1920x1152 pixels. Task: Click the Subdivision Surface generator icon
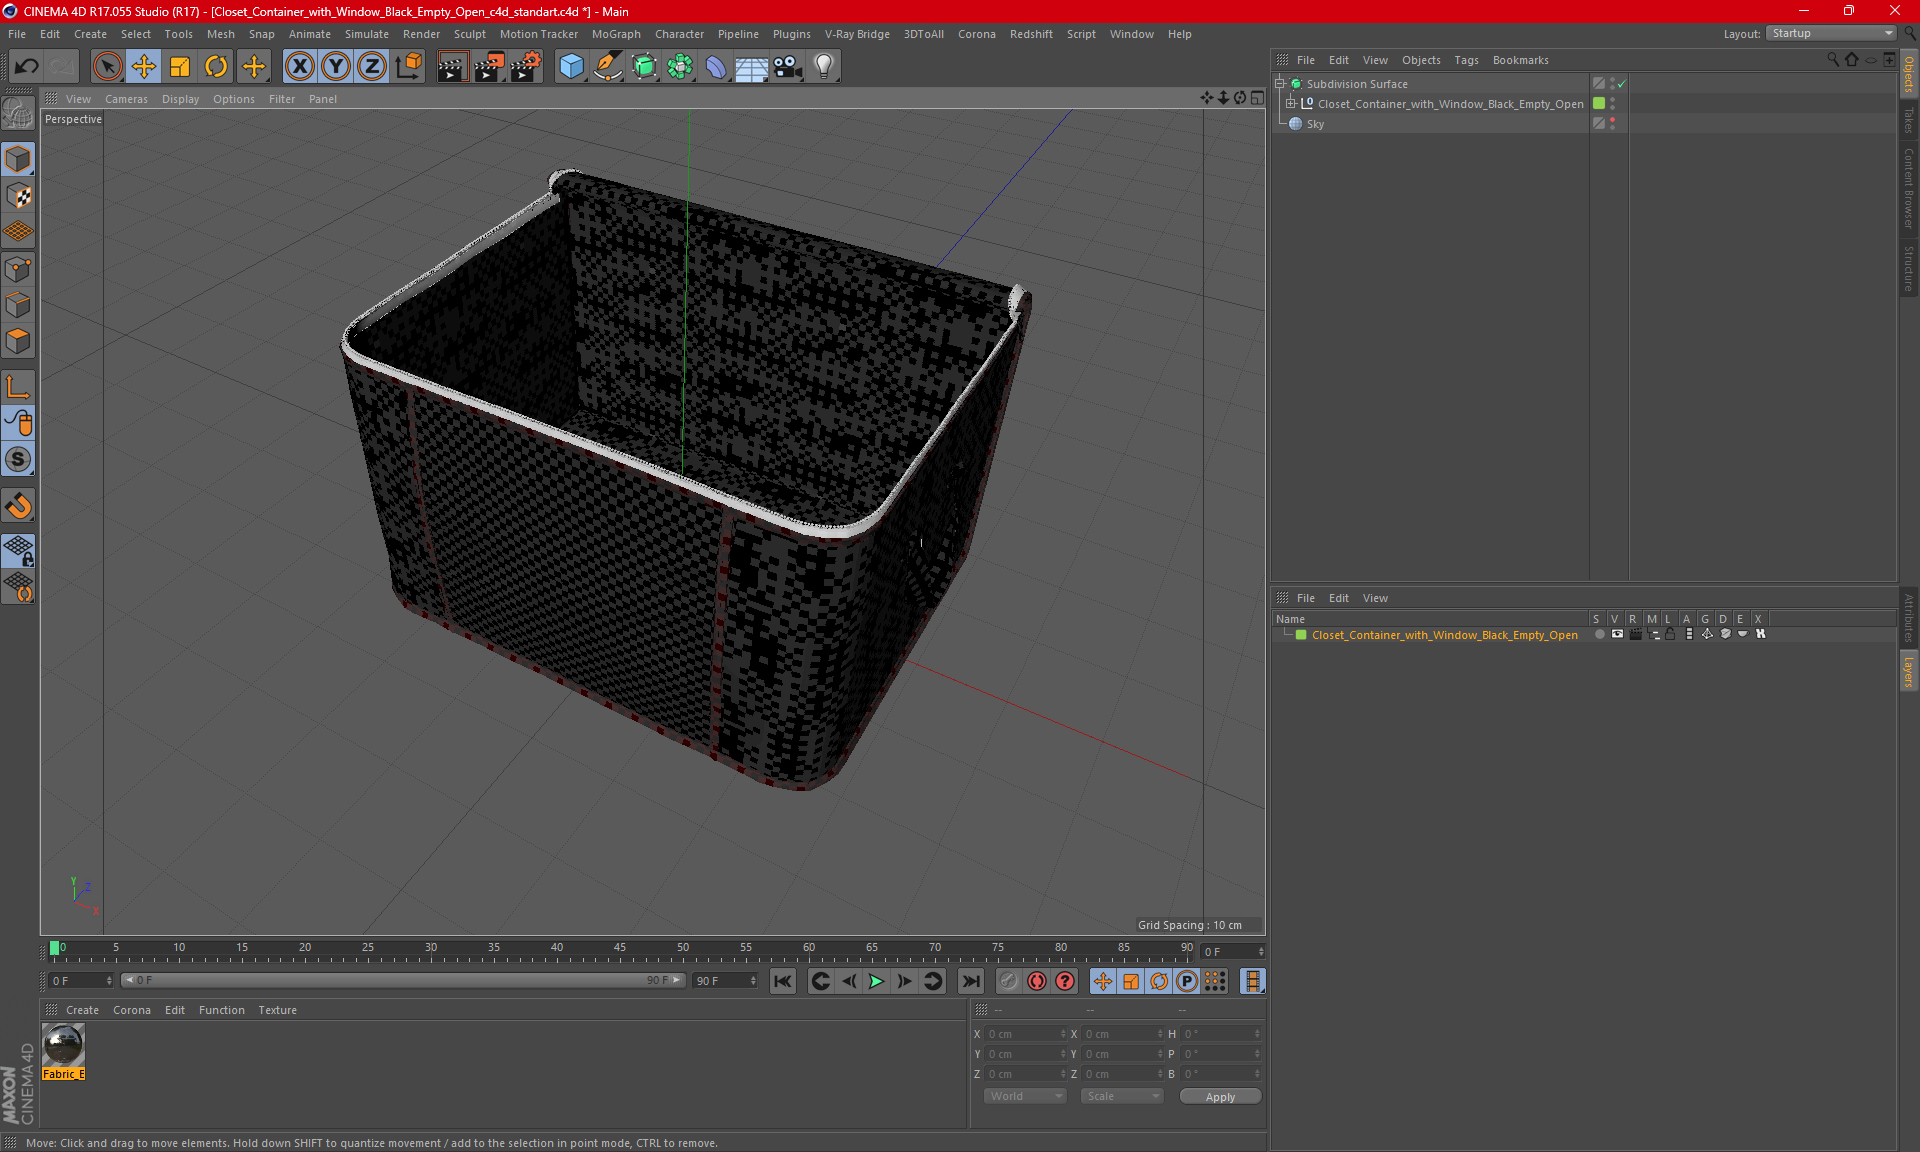coord(644,67)
